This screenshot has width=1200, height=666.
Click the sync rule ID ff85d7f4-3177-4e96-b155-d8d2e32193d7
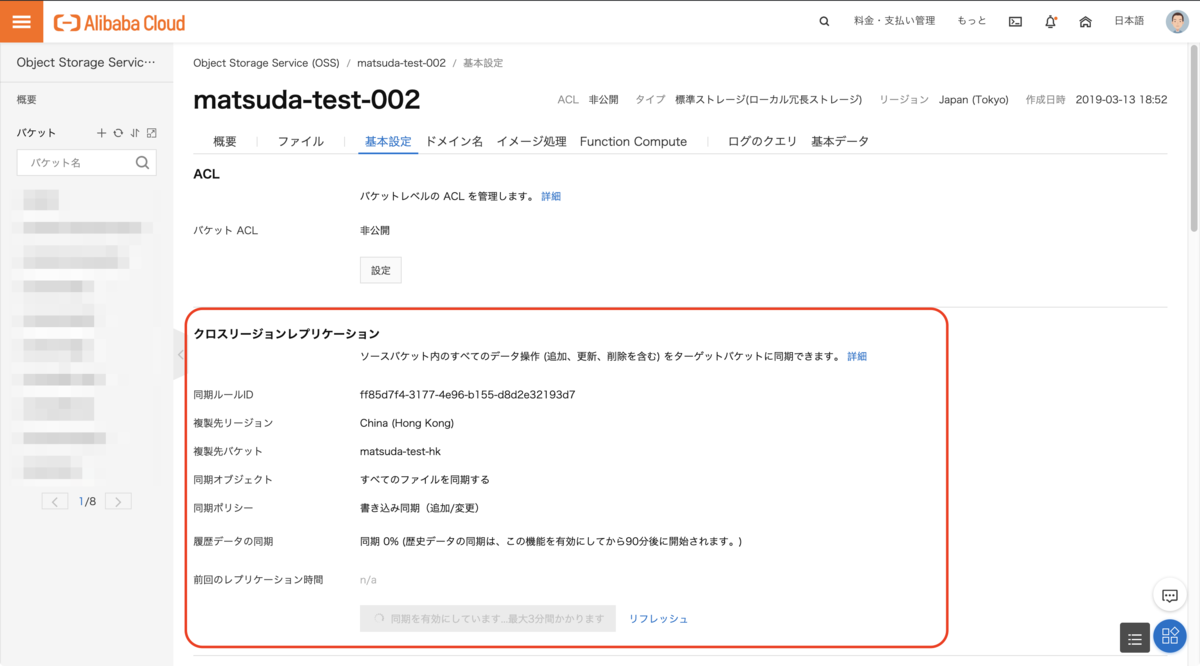tap(467, 395)
